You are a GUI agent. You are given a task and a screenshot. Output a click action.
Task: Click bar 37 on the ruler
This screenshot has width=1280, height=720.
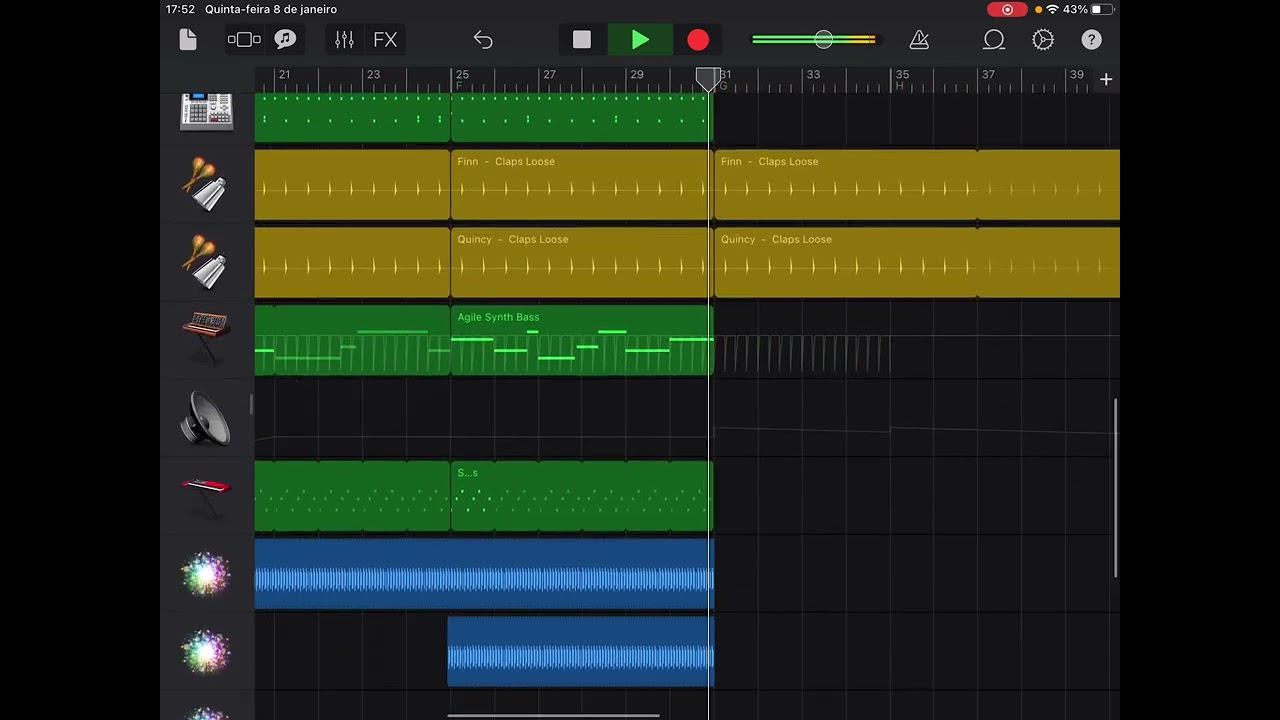[988, 75]
